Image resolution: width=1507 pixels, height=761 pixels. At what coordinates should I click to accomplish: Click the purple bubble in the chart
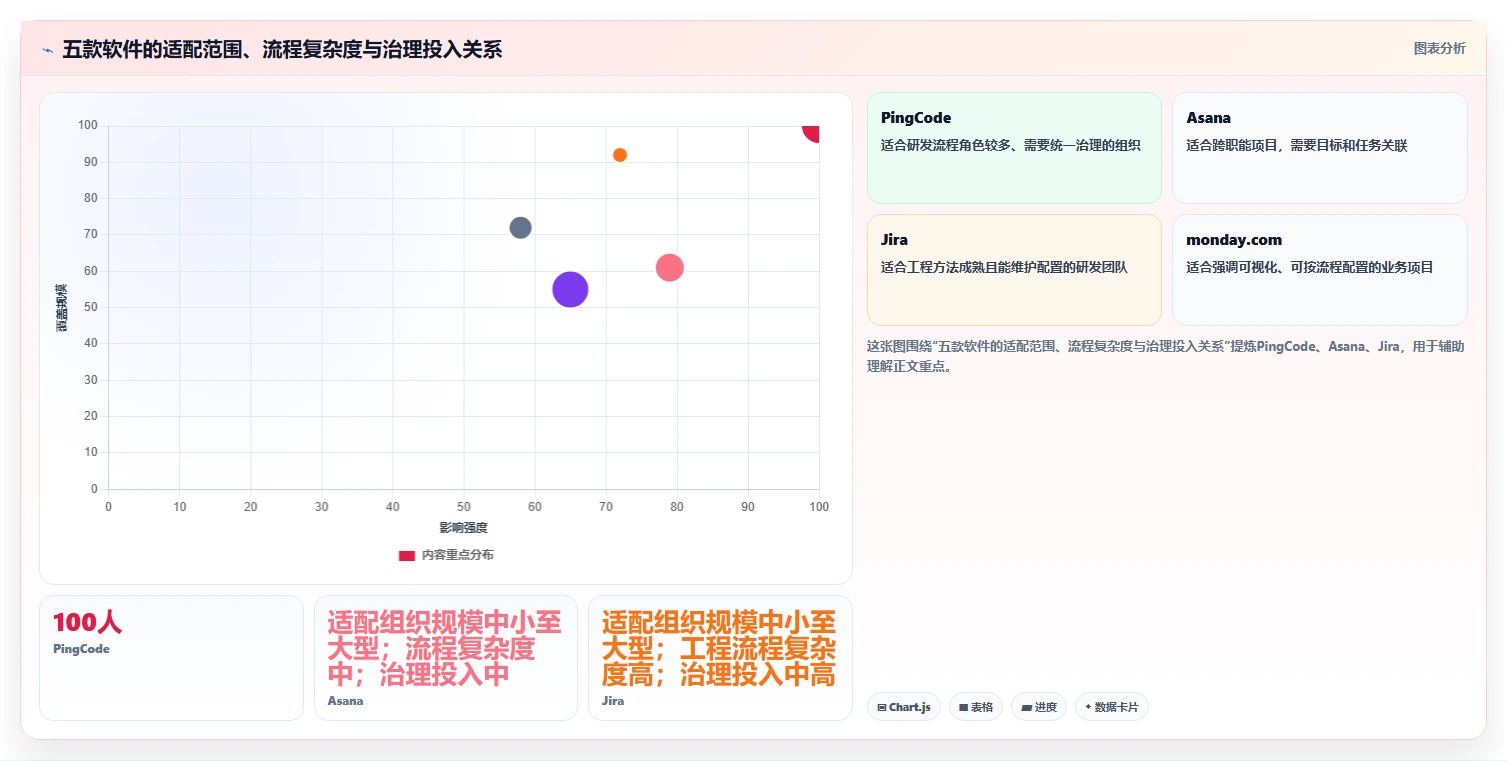tap(570, 289)
